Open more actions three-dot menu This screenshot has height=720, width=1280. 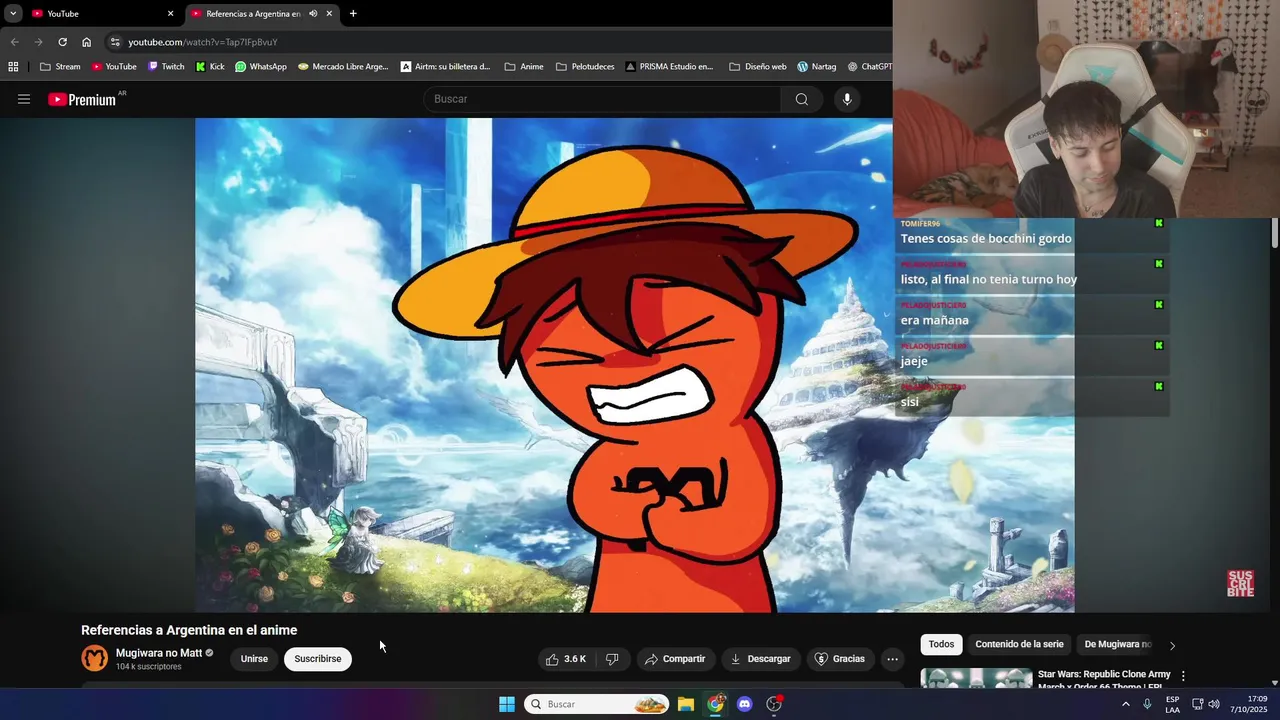[x=892, y=659]
